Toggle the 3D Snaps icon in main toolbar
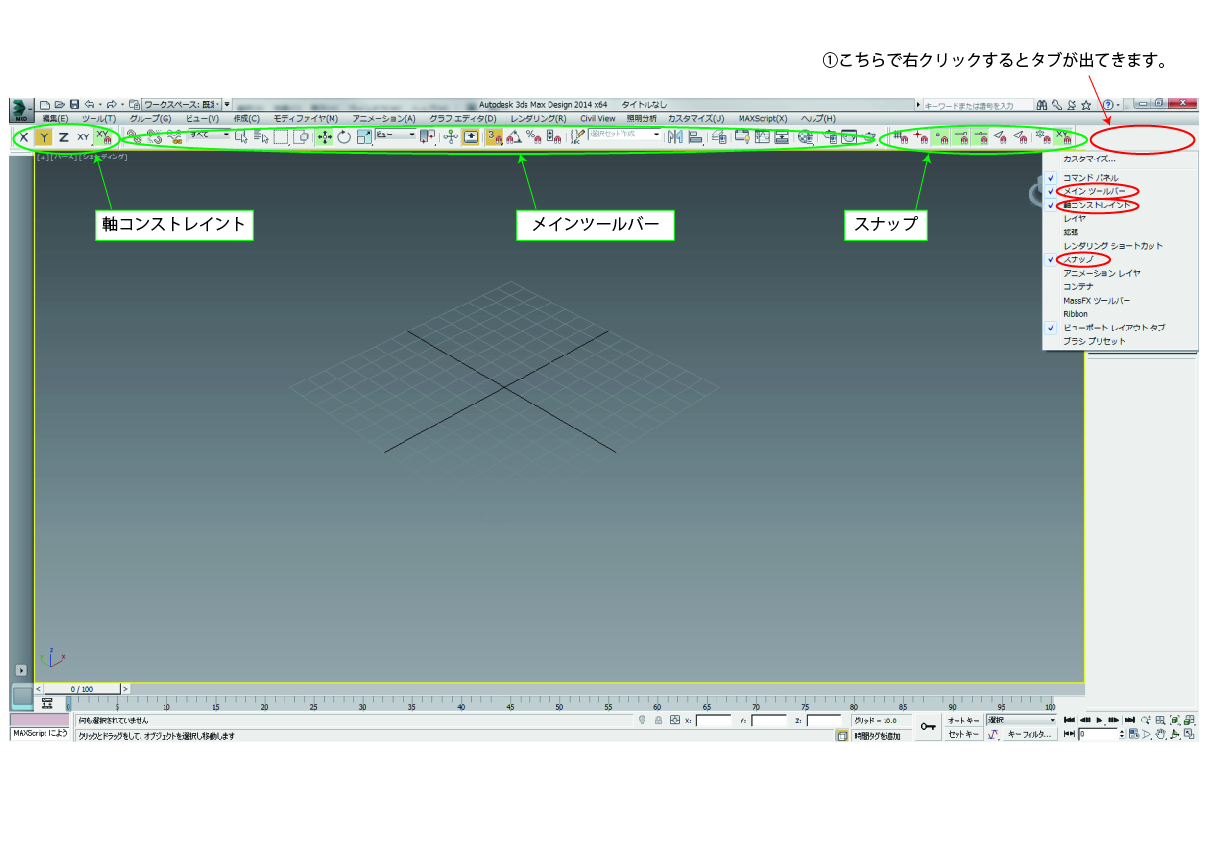The height and width of the screenshot is (860, 1209). 495,137
